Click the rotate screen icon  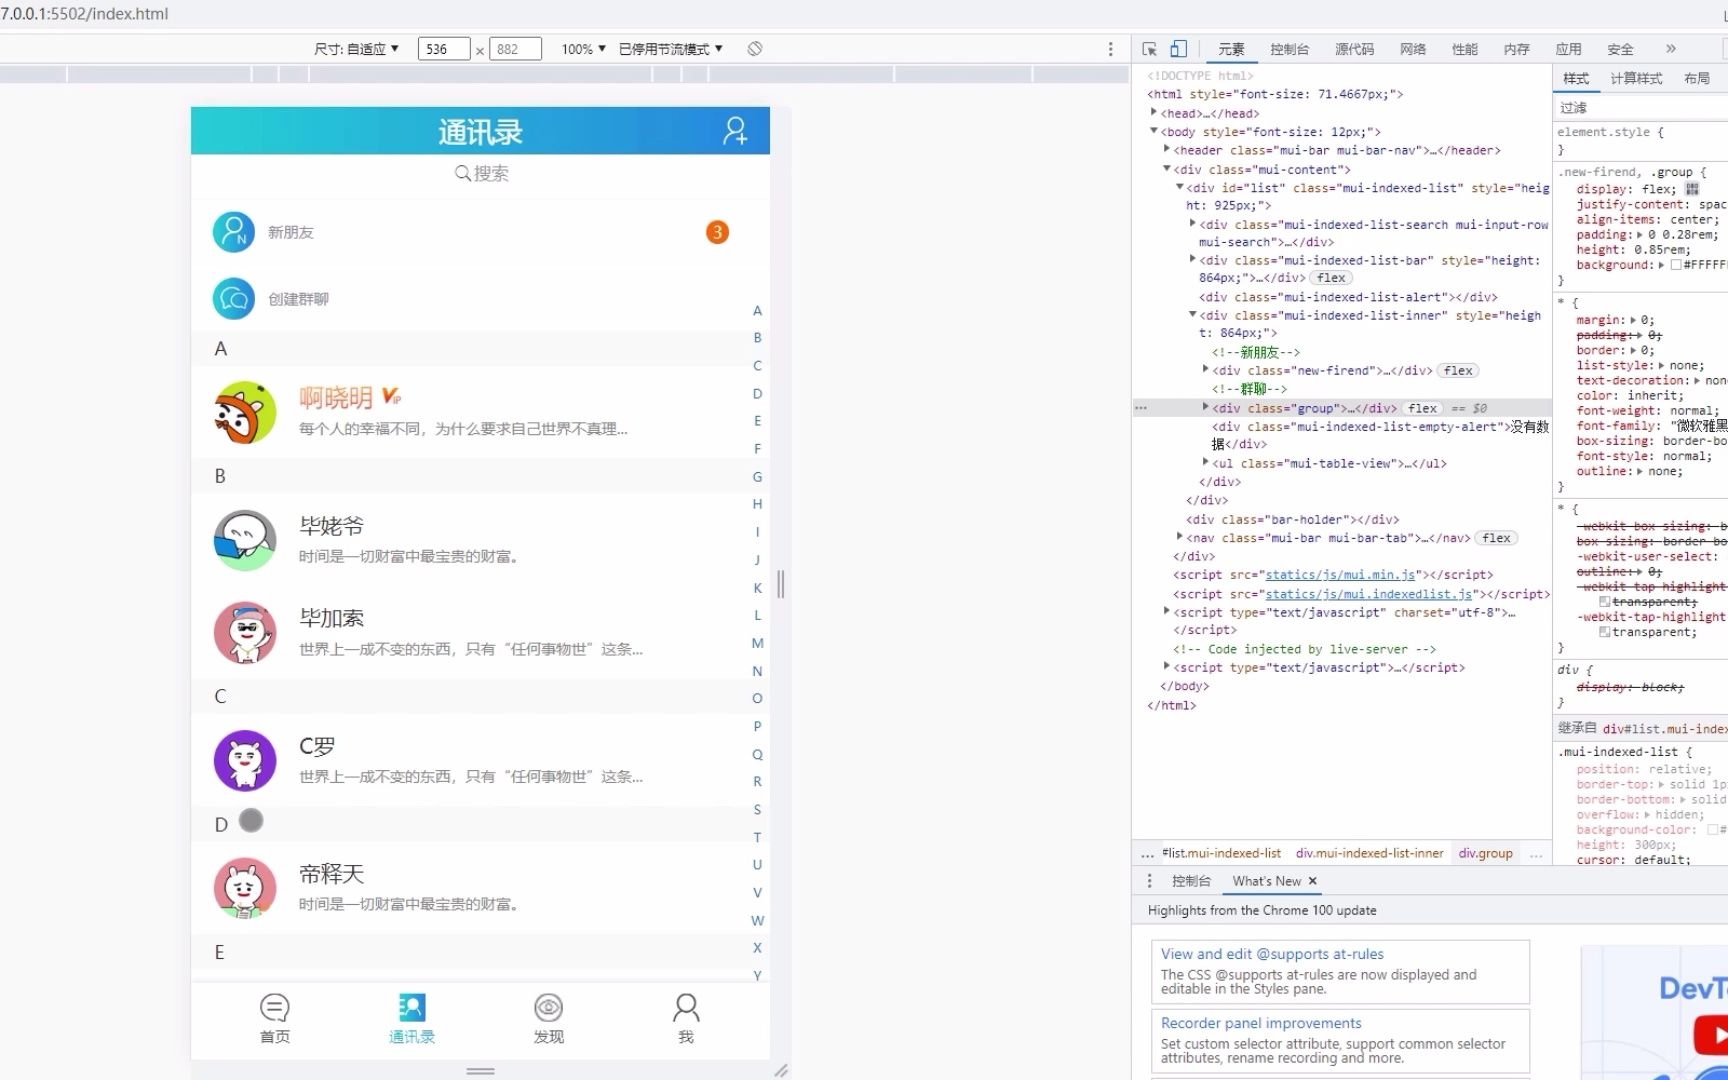point(755,49)
